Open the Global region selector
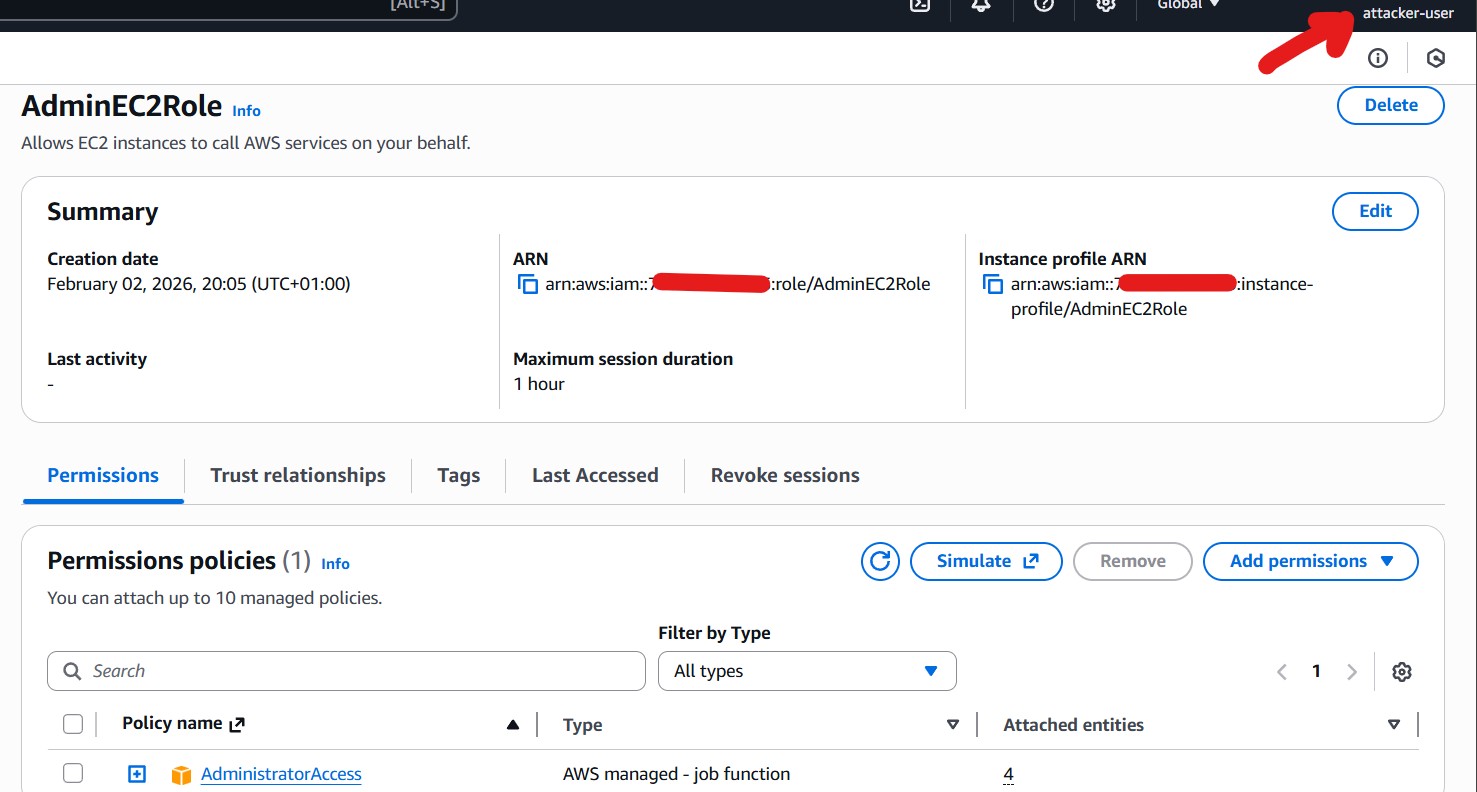The image size is (1477, 792). point(1188,5)
